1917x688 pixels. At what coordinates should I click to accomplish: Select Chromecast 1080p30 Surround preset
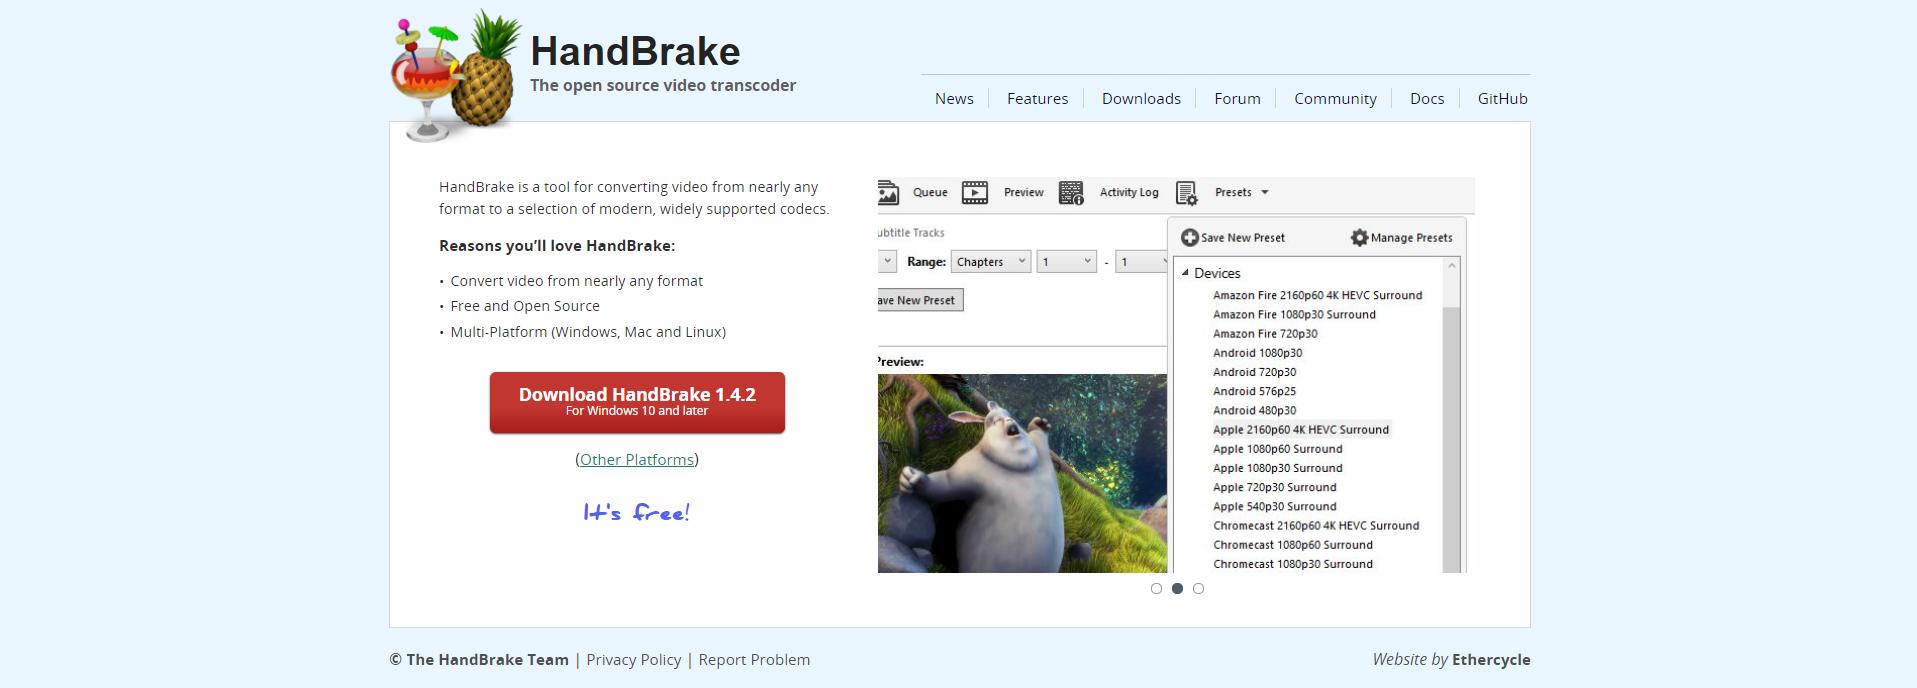click(x=1292, y=564)
